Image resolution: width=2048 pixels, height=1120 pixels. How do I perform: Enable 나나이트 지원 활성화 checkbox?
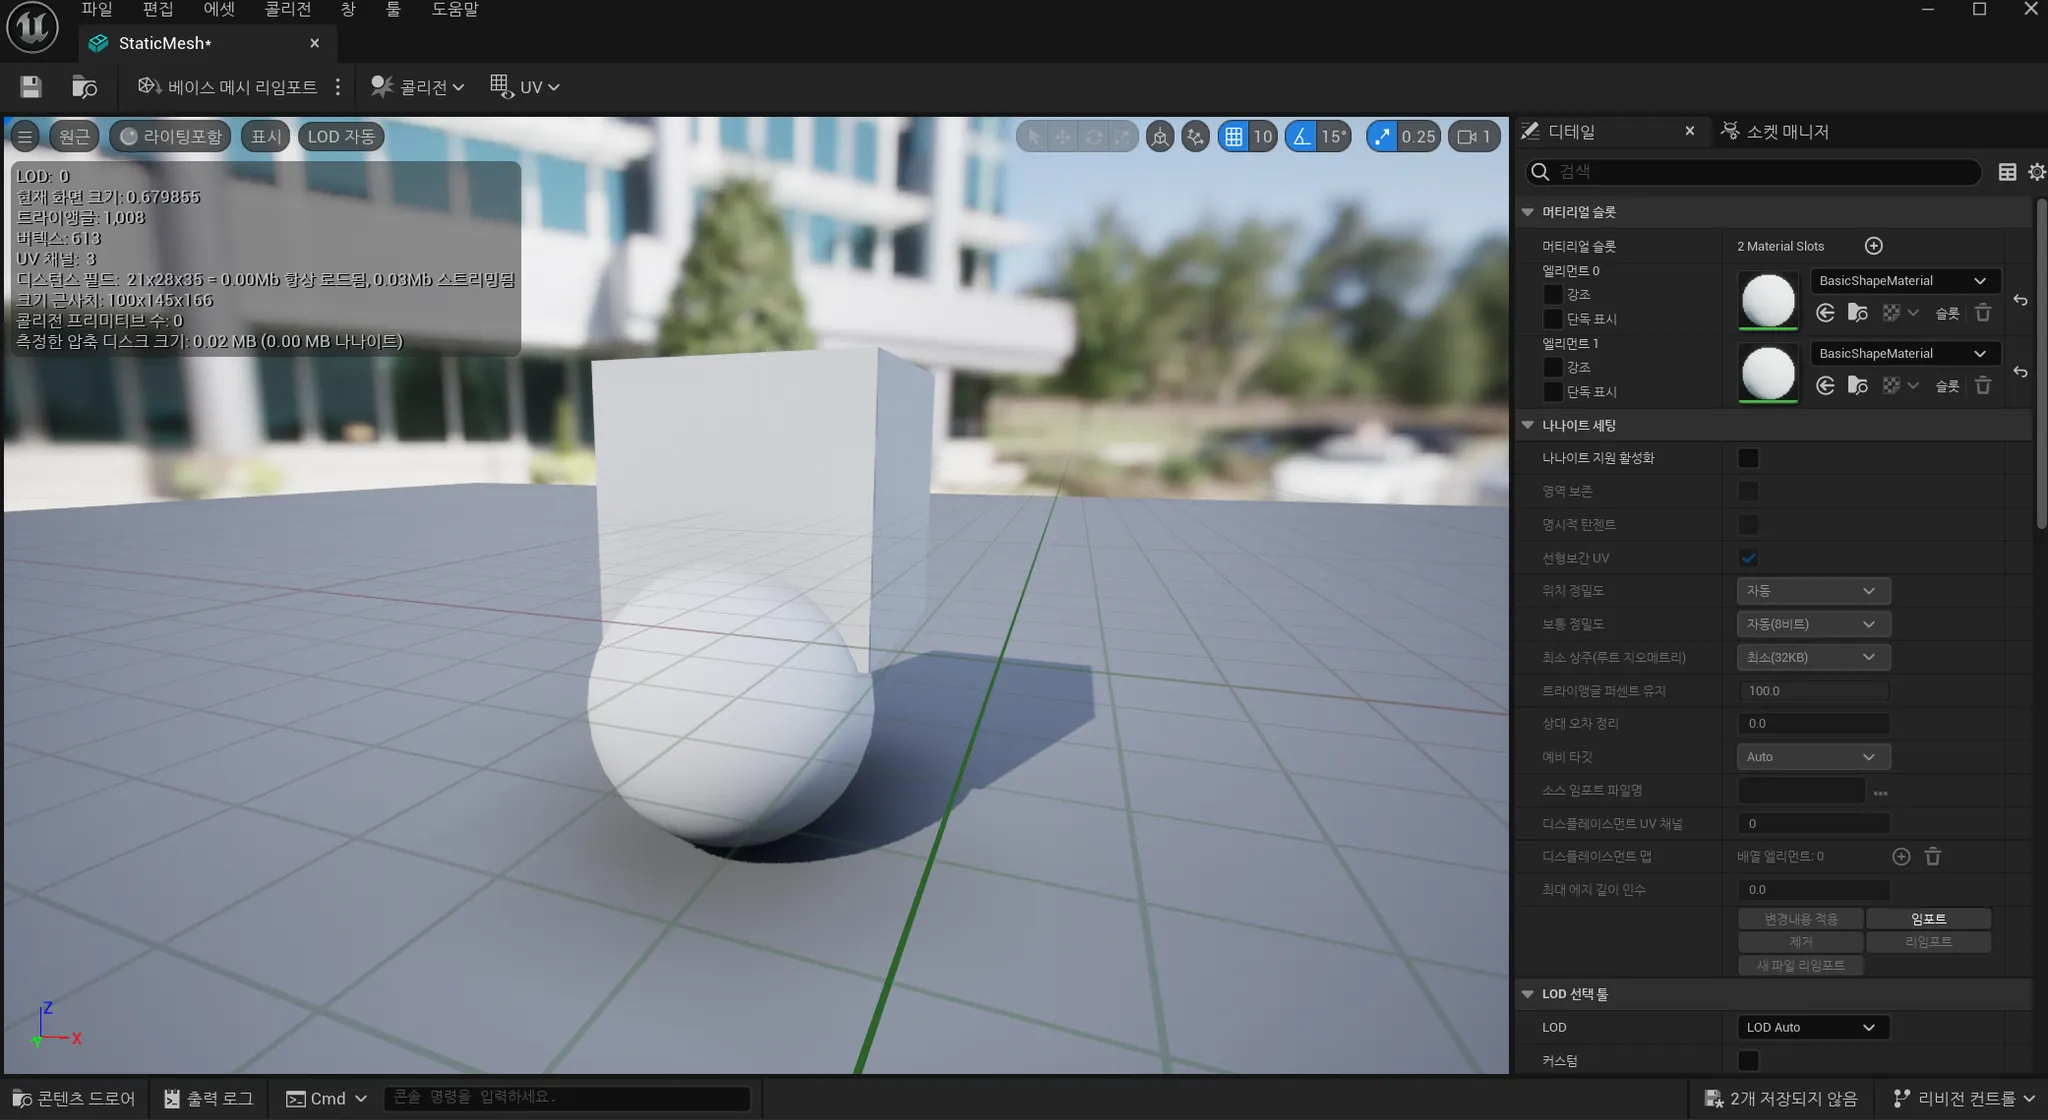click(1748, 458)
